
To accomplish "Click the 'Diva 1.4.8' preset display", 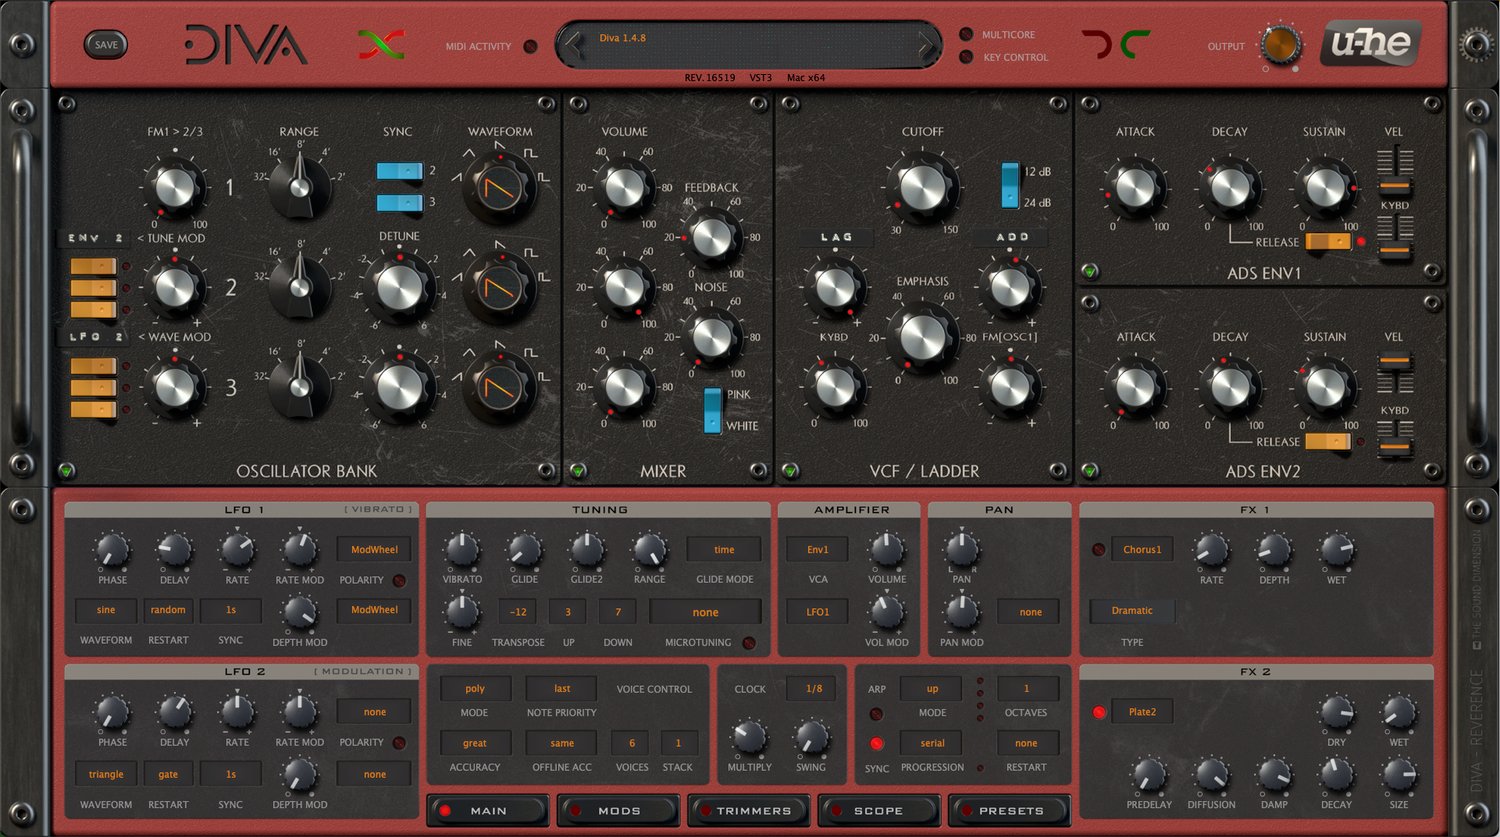I will point(750,45).
